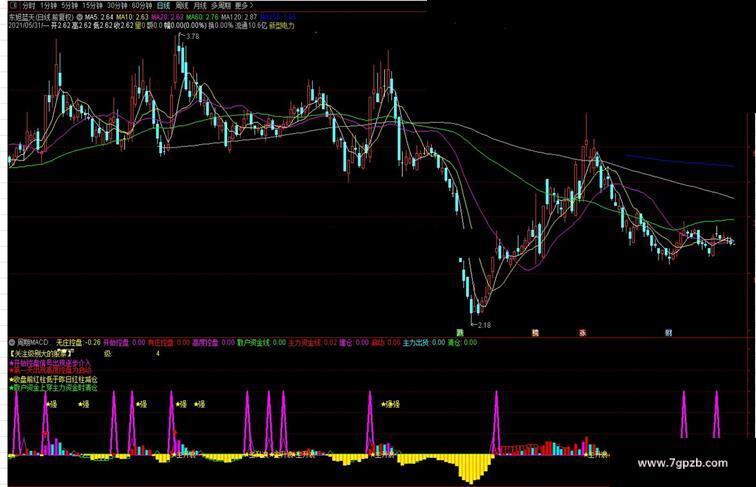Viewport: 756px width, 487px height.
Task: Click the blue event marker below the chart
Action: pos(668,332)
